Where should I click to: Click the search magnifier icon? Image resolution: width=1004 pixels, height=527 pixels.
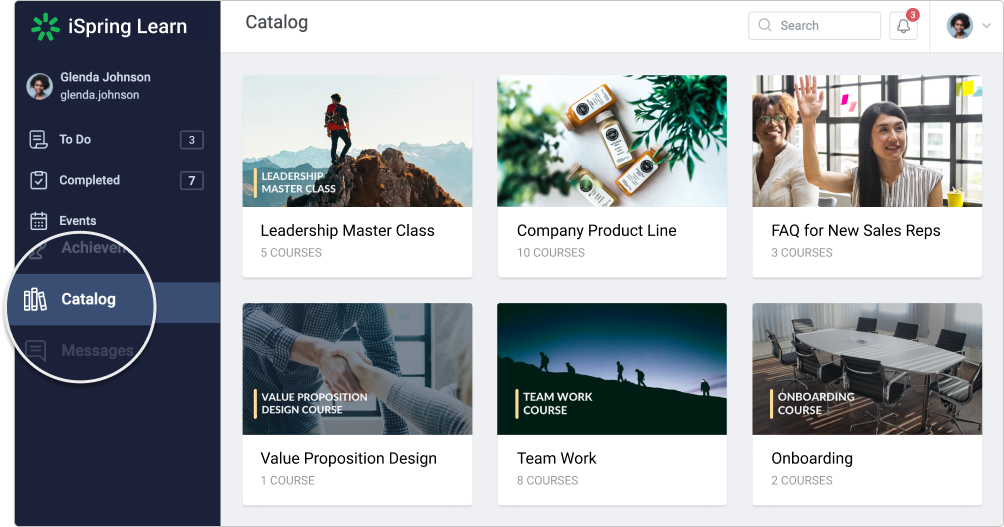coord(765,26)
